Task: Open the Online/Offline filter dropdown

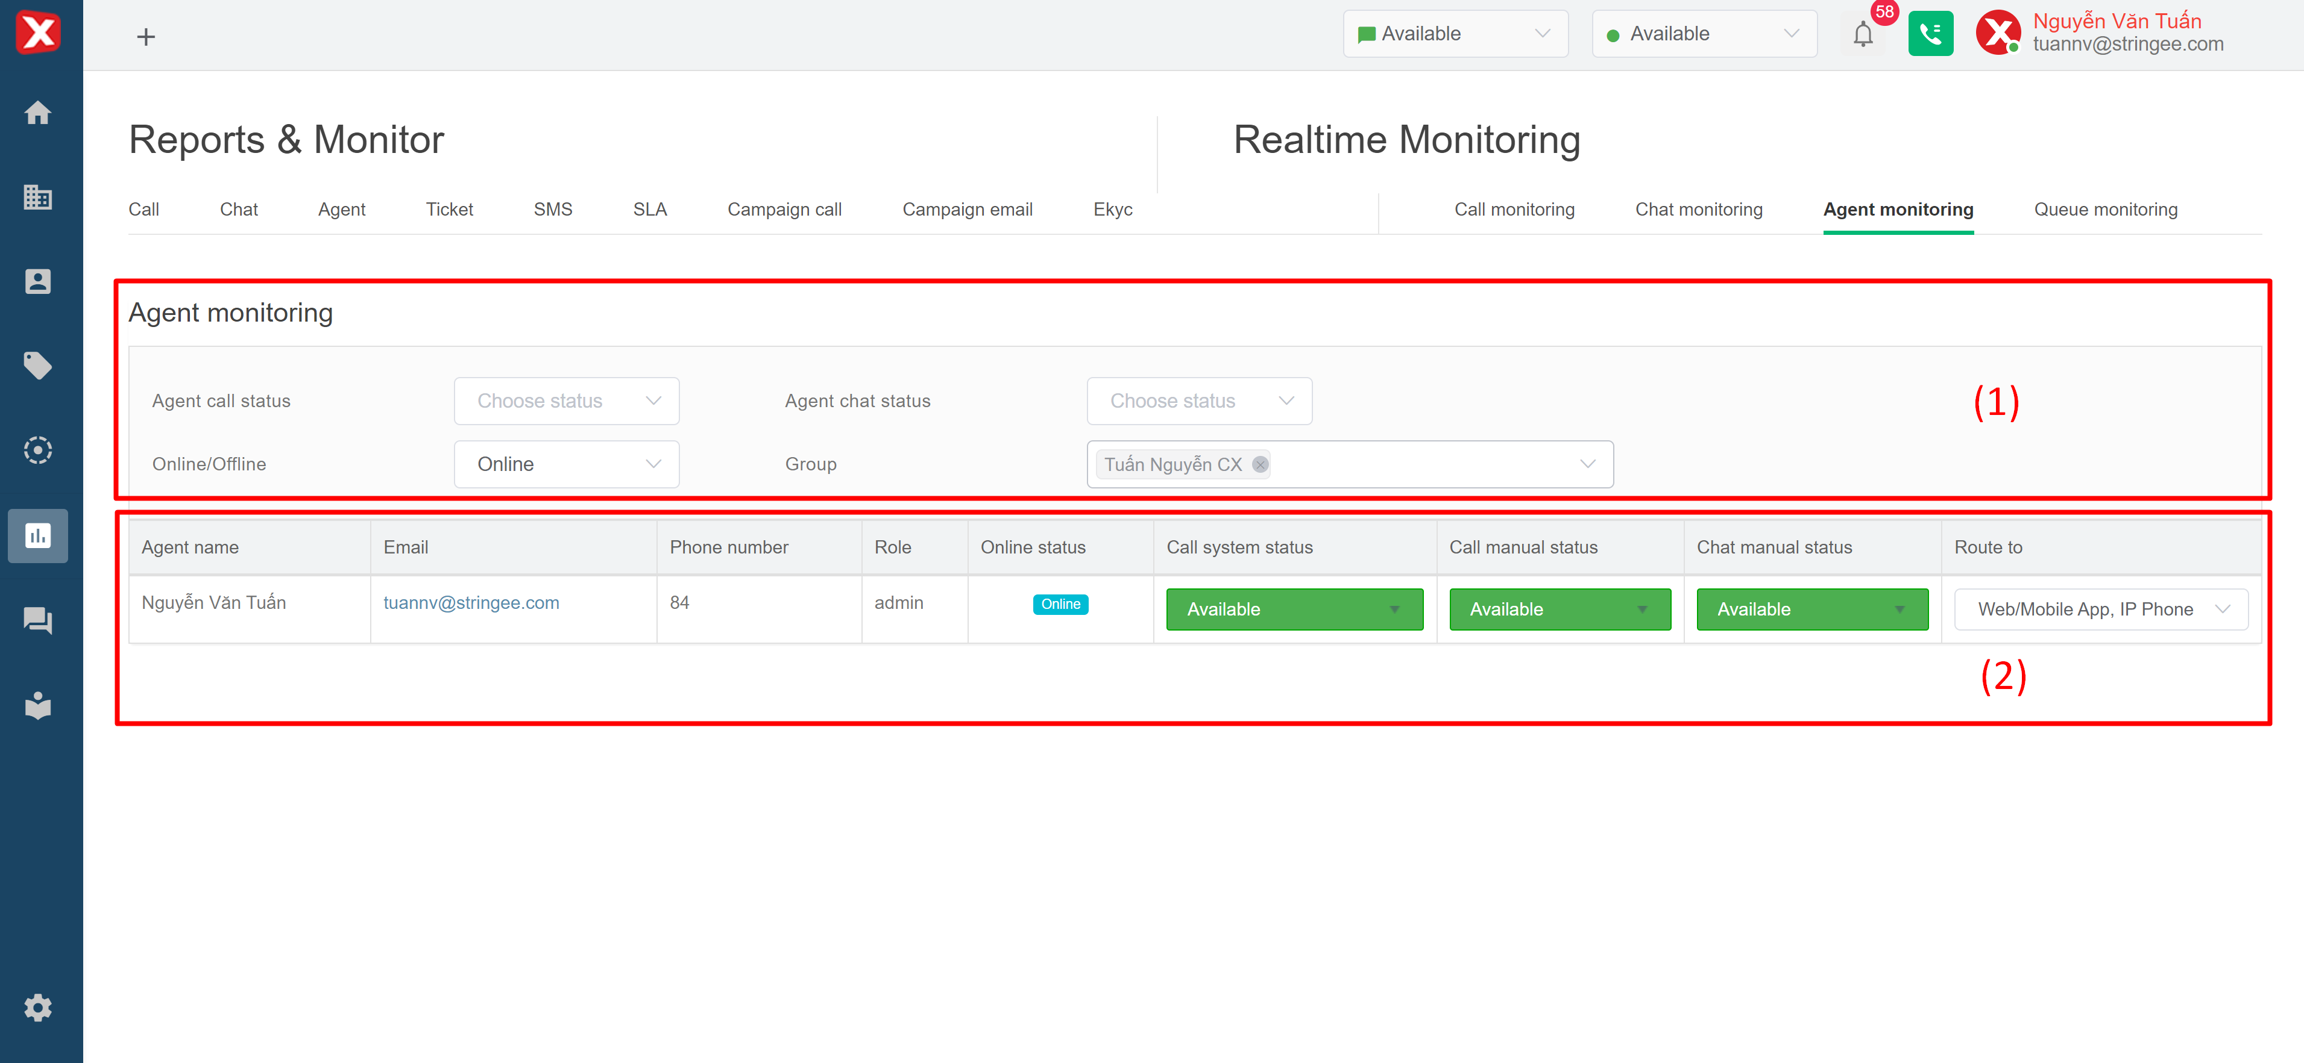Action: [x=566, y=464]
